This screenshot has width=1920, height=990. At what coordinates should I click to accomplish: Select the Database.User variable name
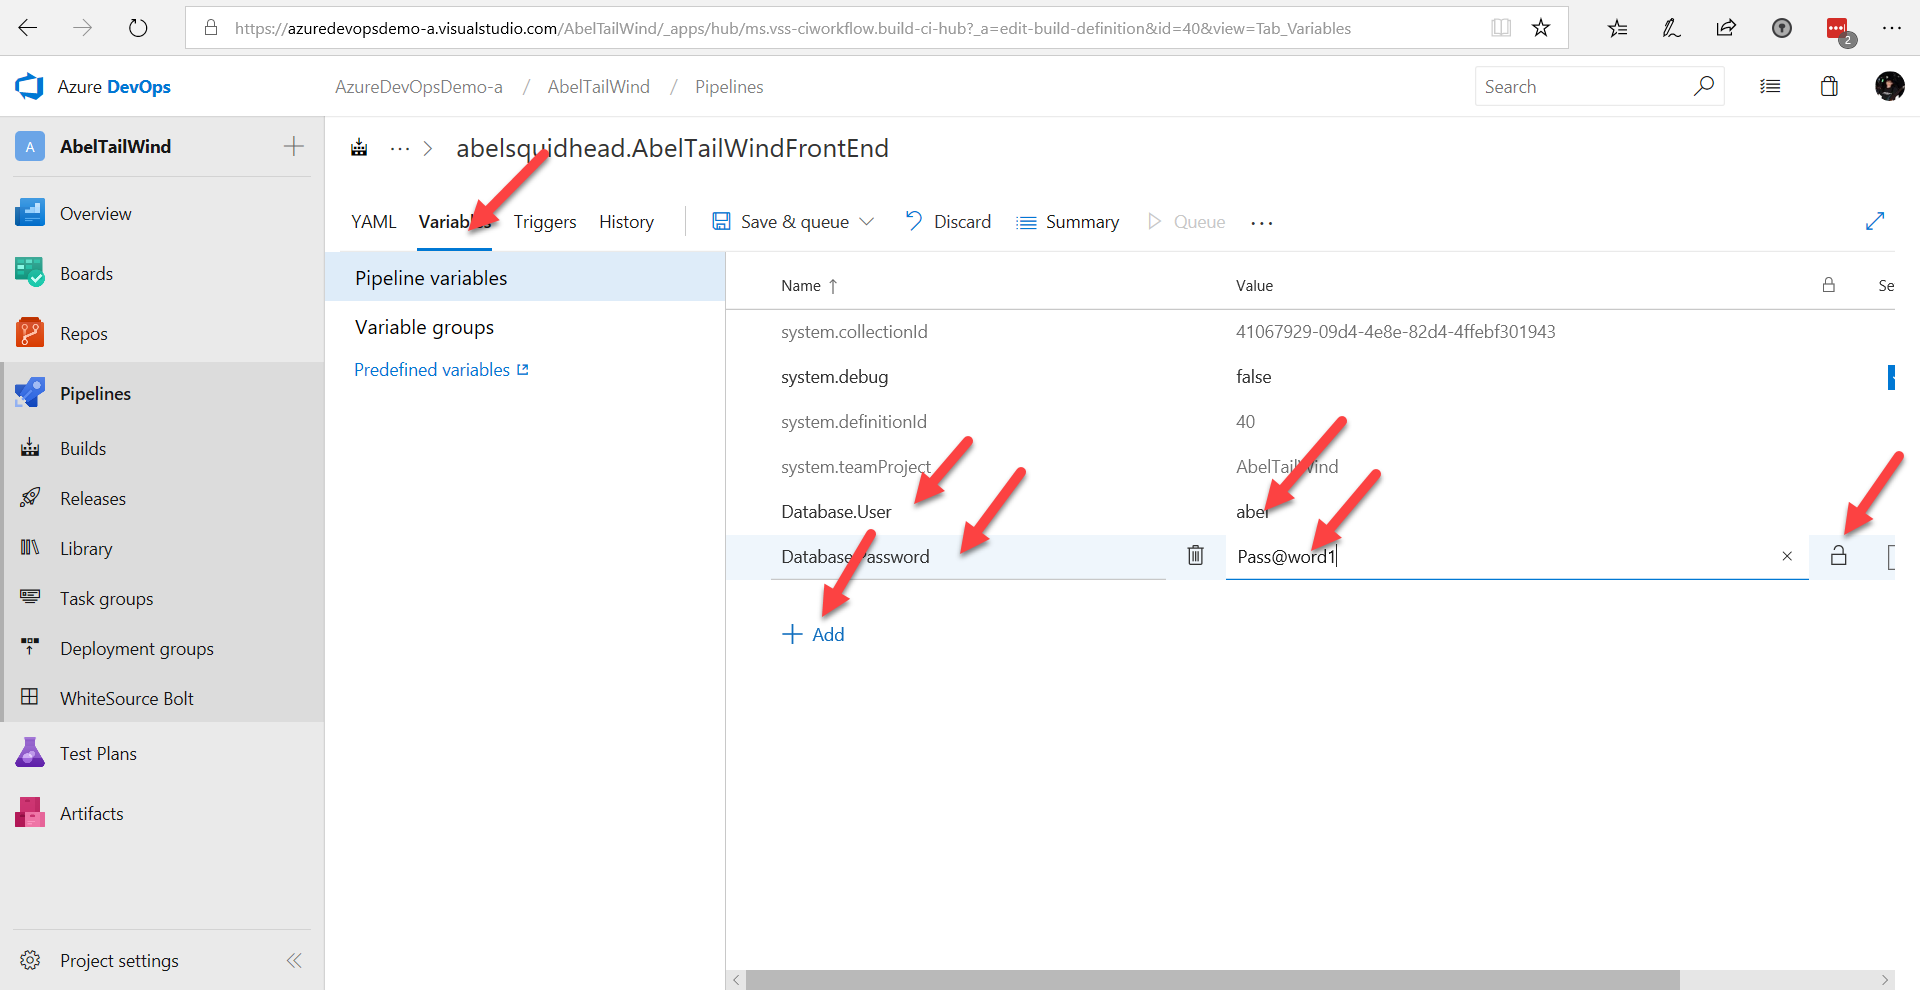836,512
